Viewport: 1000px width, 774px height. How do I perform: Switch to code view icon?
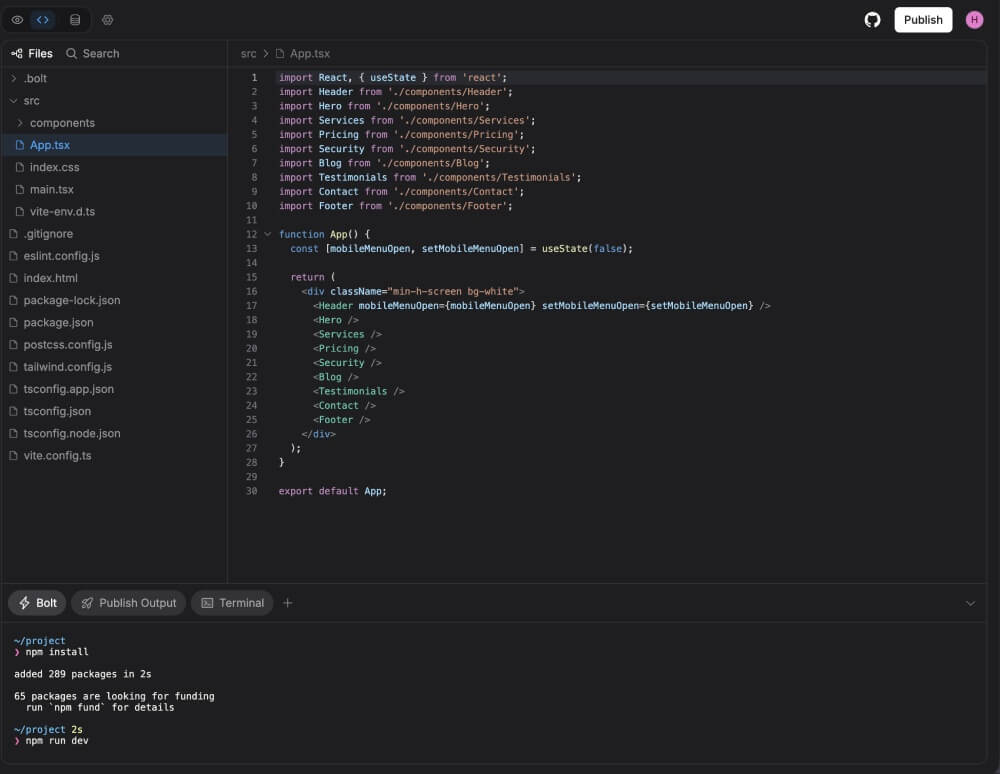[x=43, y=20]
